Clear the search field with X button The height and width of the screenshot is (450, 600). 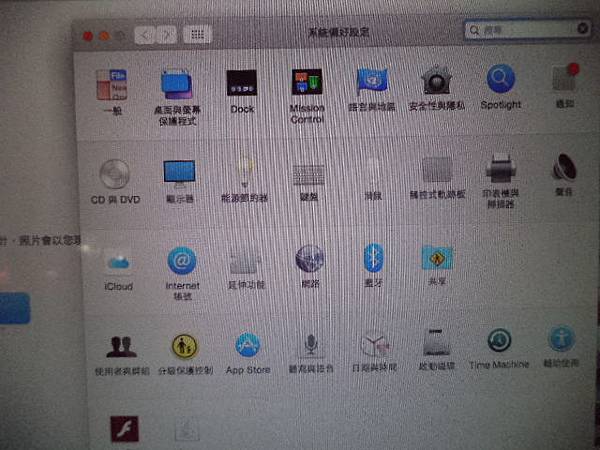pyautogui.click(x=582, y=28)
